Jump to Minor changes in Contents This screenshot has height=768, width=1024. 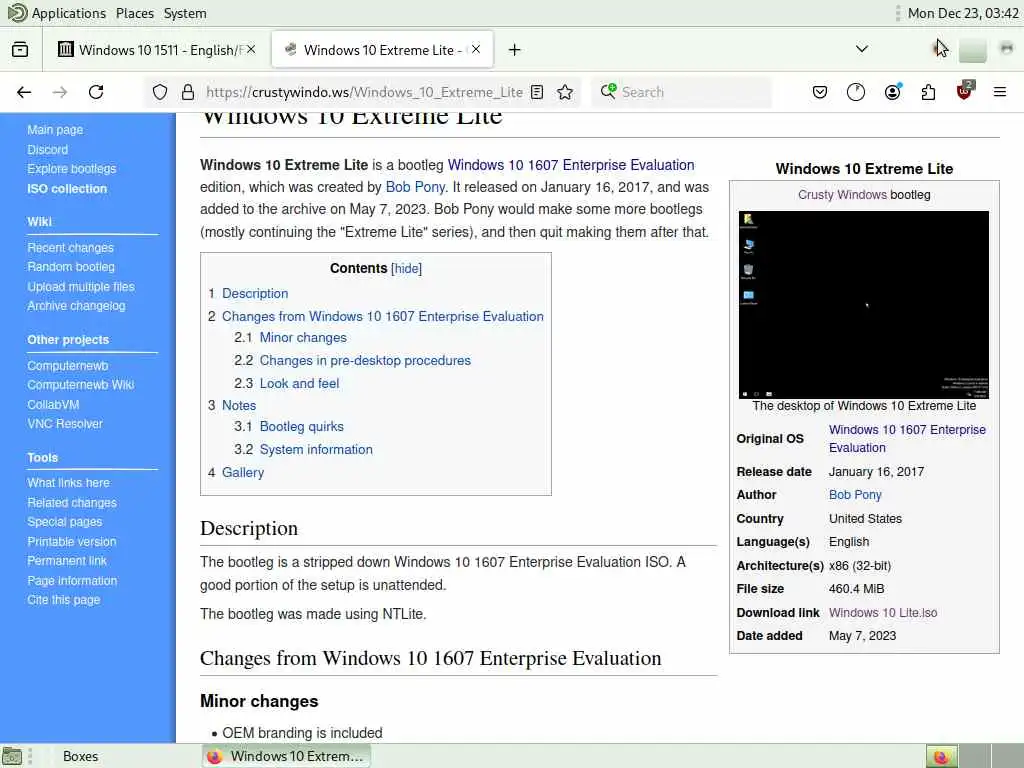tap(303, 338)
